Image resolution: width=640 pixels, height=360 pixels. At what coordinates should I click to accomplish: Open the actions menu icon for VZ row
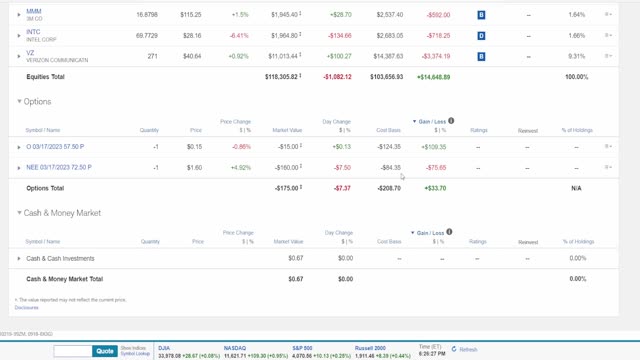tap(608, 56)
